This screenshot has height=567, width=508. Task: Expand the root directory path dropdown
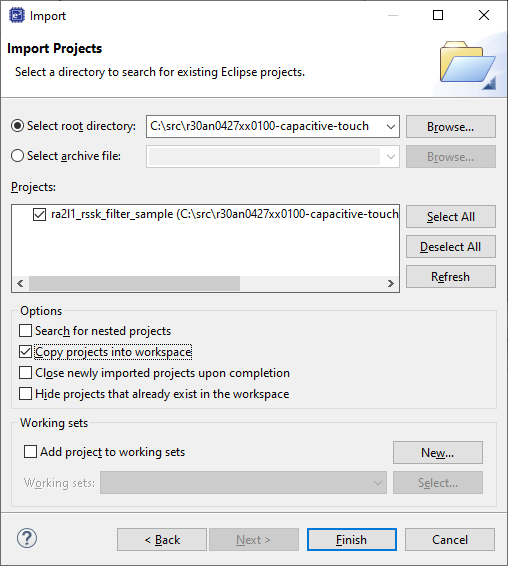click(390, 127)
